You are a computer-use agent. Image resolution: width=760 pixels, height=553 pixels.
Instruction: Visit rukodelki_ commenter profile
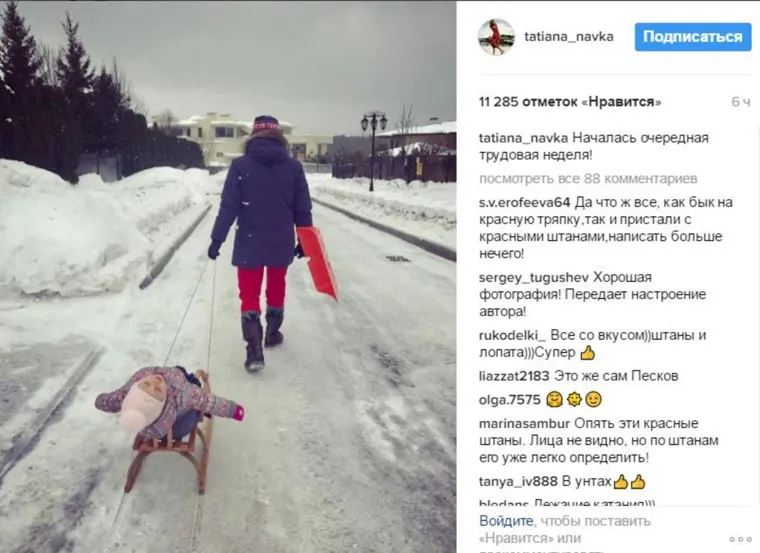512,335
